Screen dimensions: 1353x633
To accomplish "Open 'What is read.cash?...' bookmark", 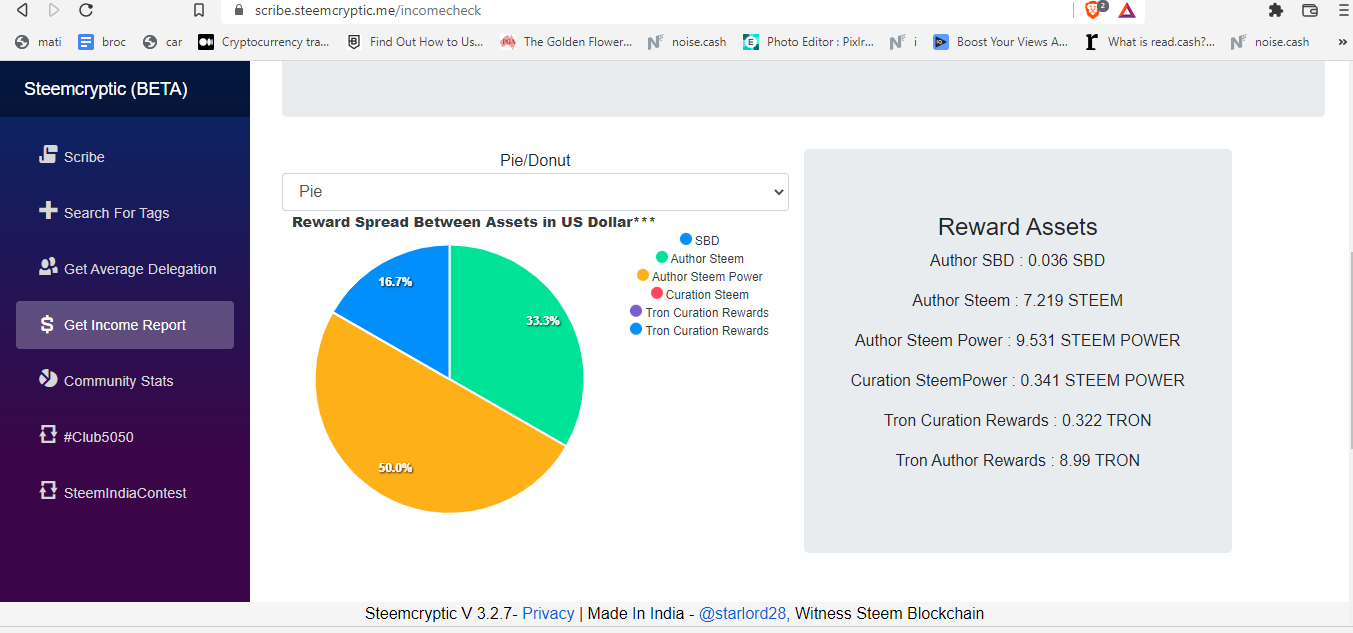I will 1151,42.
